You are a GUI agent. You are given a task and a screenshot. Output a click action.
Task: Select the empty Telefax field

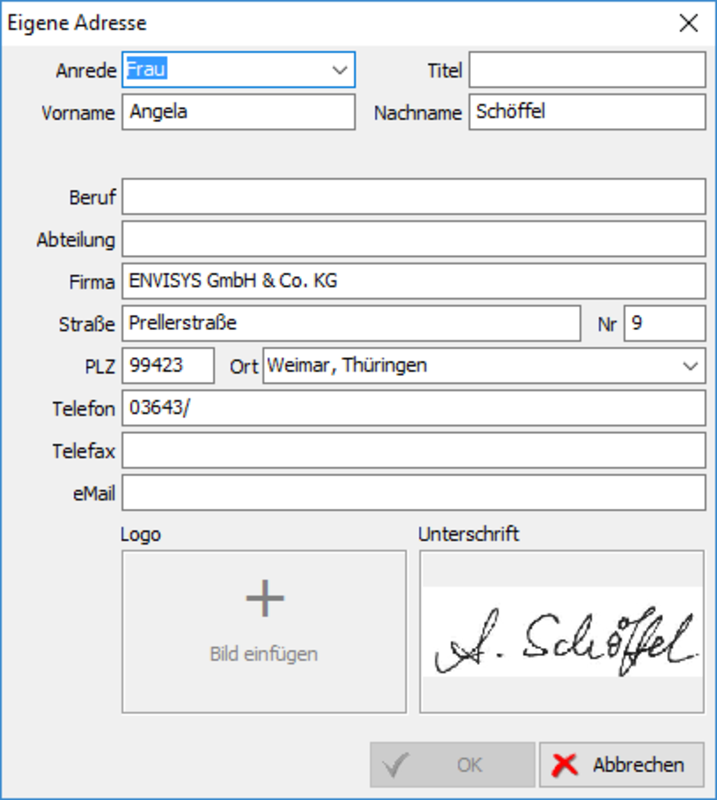pyautogui.click(x=413, y=451)
